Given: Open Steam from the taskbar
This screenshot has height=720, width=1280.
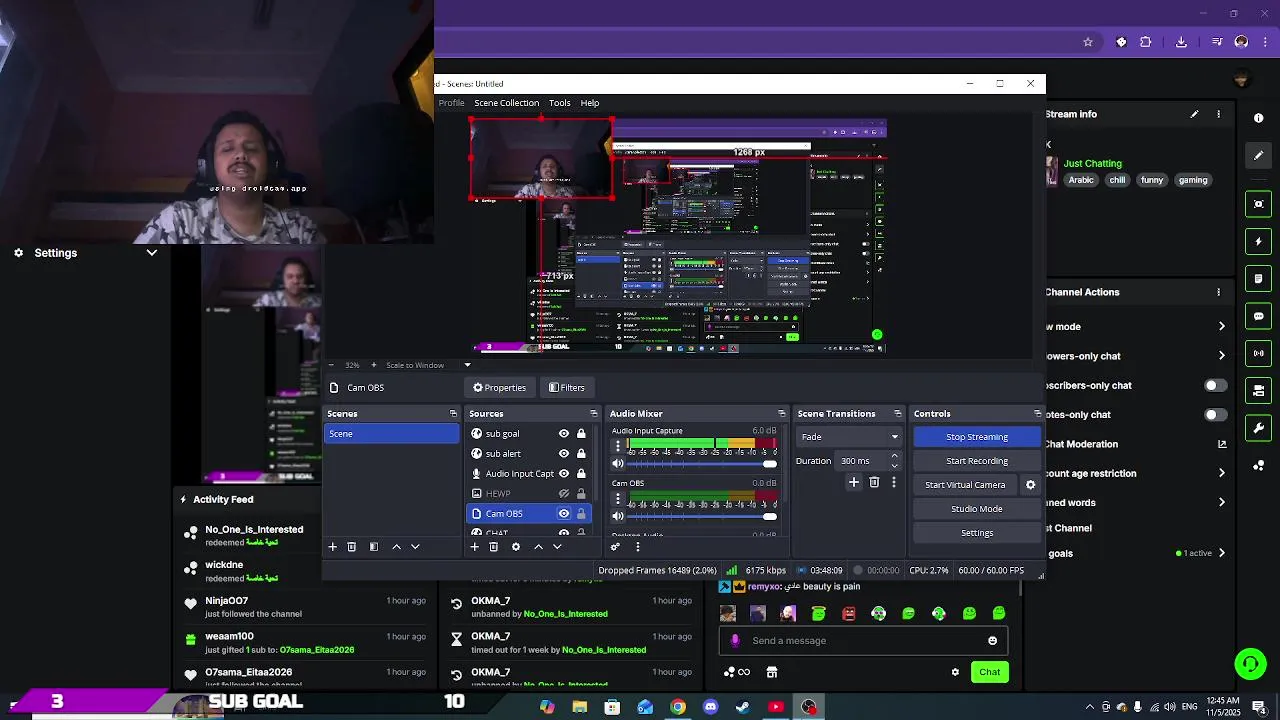Looking at the screenshot, I should pos(743,707).
